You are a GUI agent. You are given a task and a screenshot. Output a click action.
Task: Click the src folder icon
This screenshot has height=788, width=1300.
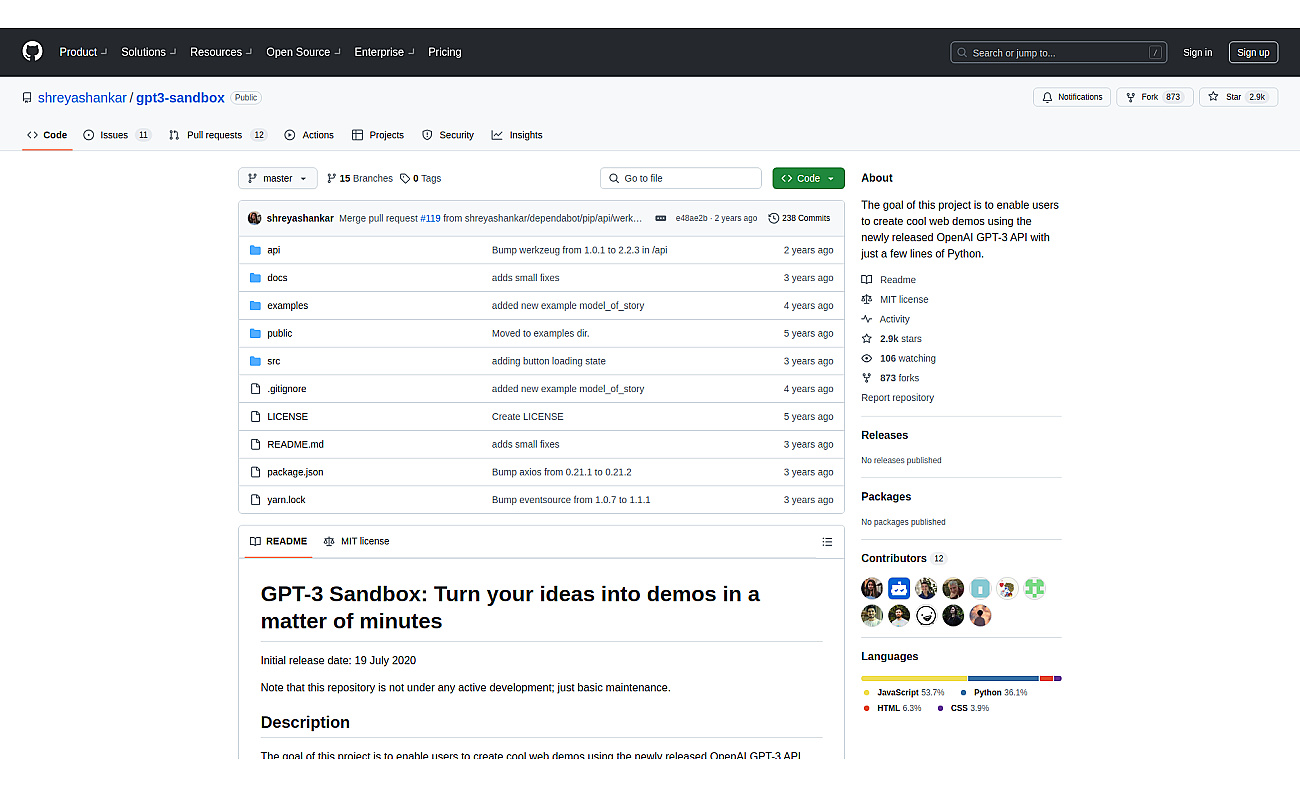pyautogui.click(x=255, y=361)
